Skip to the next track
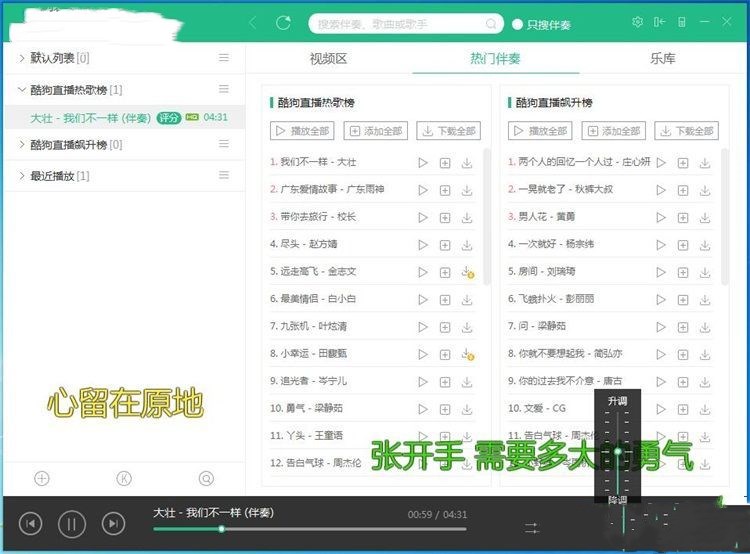Screen dimensions: 750x554 click(x=113, y=523)
